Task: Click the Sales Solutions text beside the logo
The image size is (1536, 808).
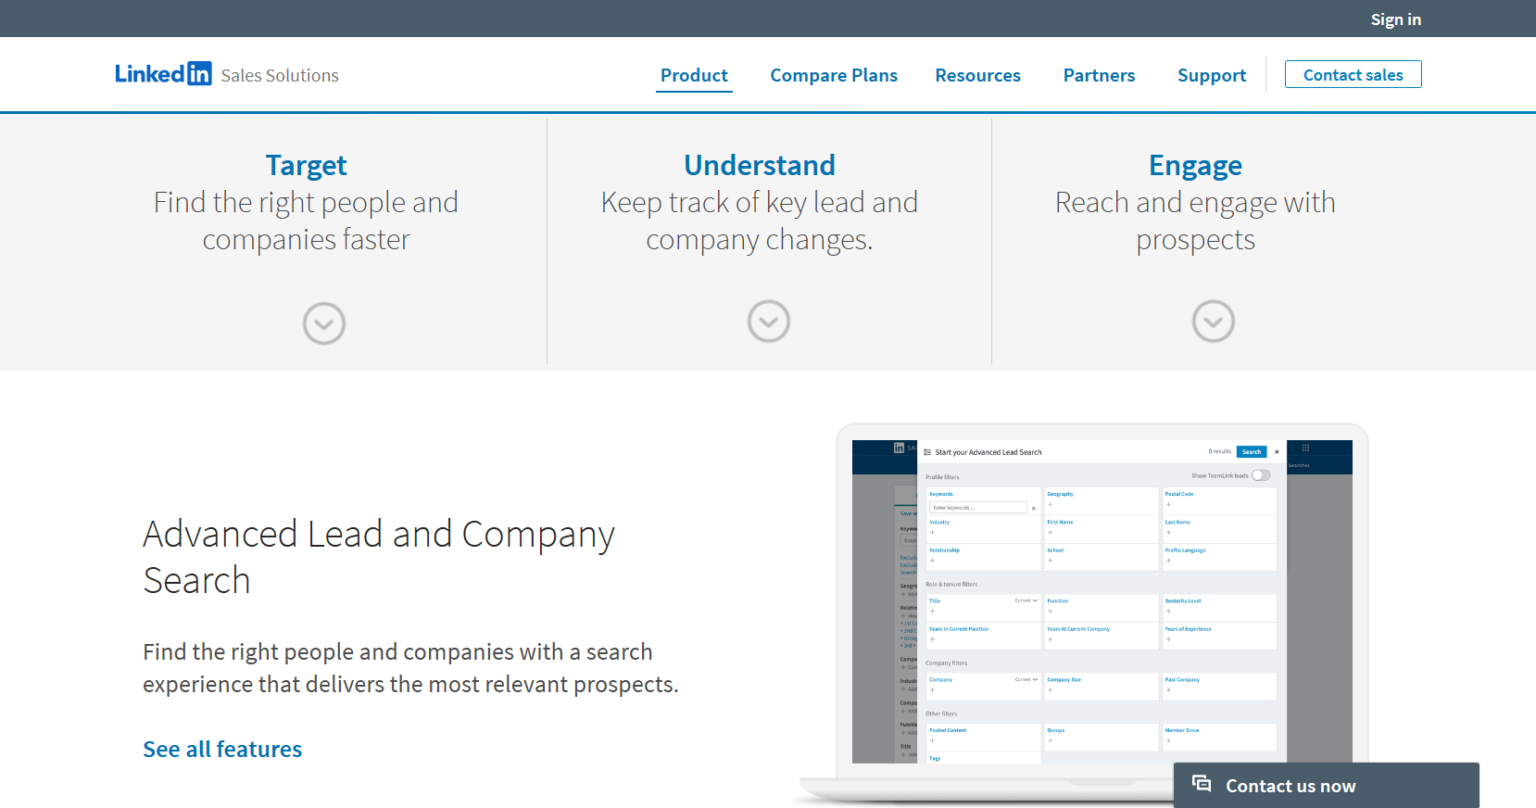Action: point(280,75)
